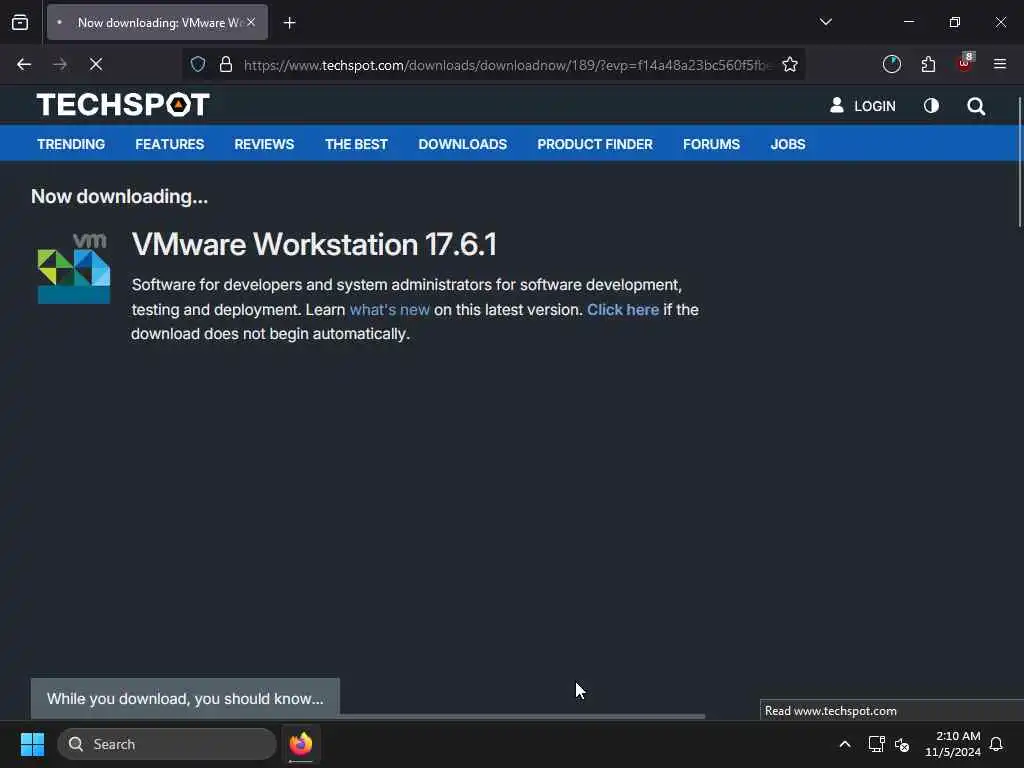Close the 'Now downloading' tab
The height and width of the screenshot is (768, 1024).
[251, 22]
